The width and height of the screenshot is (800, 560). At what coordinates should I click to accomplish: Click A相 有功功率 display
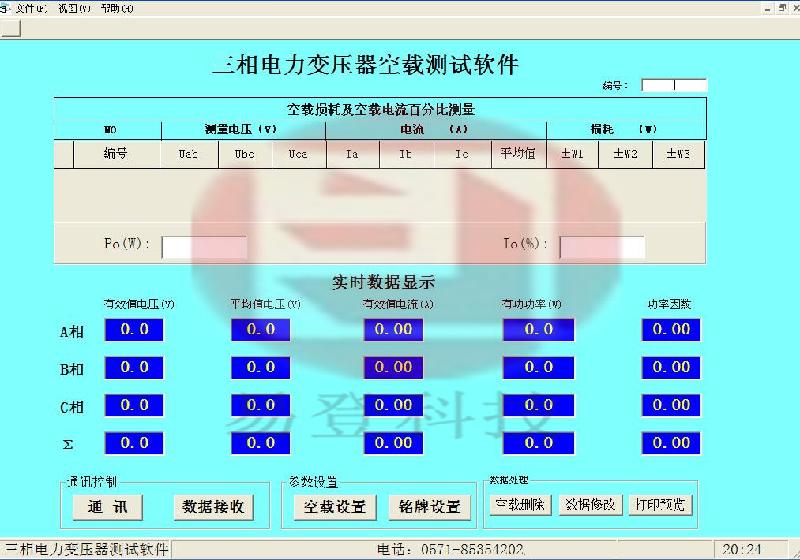click(x=538, y=330)
